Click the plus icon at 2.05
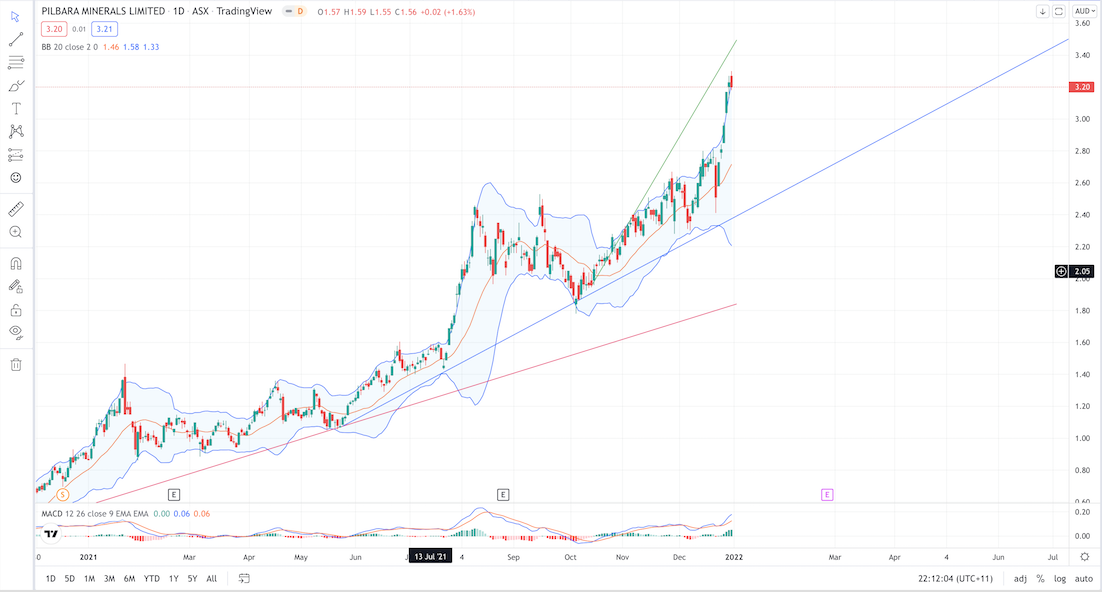Image resolution: width=1102 pixels, height=592 pixels. 1061,271
